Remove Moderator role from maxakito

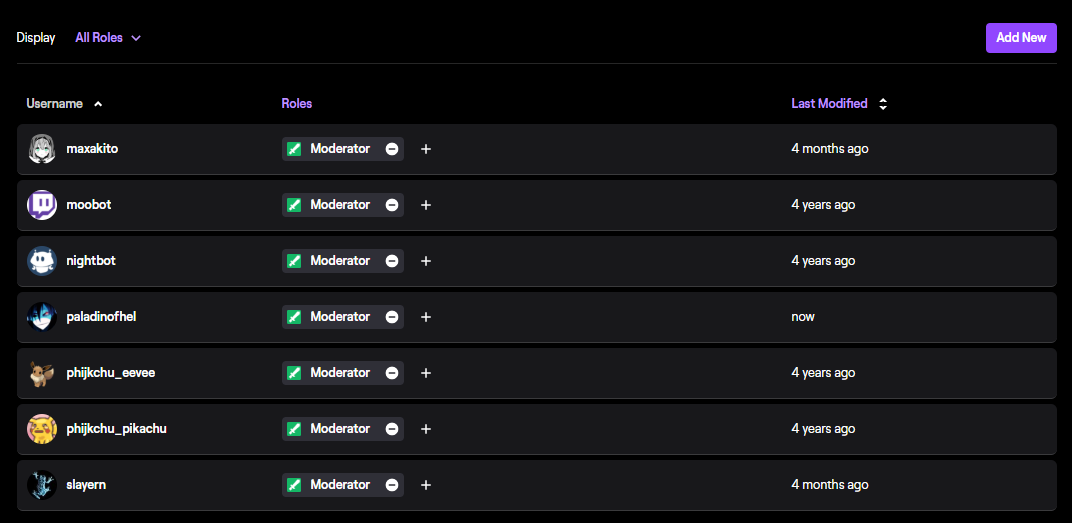392,149
